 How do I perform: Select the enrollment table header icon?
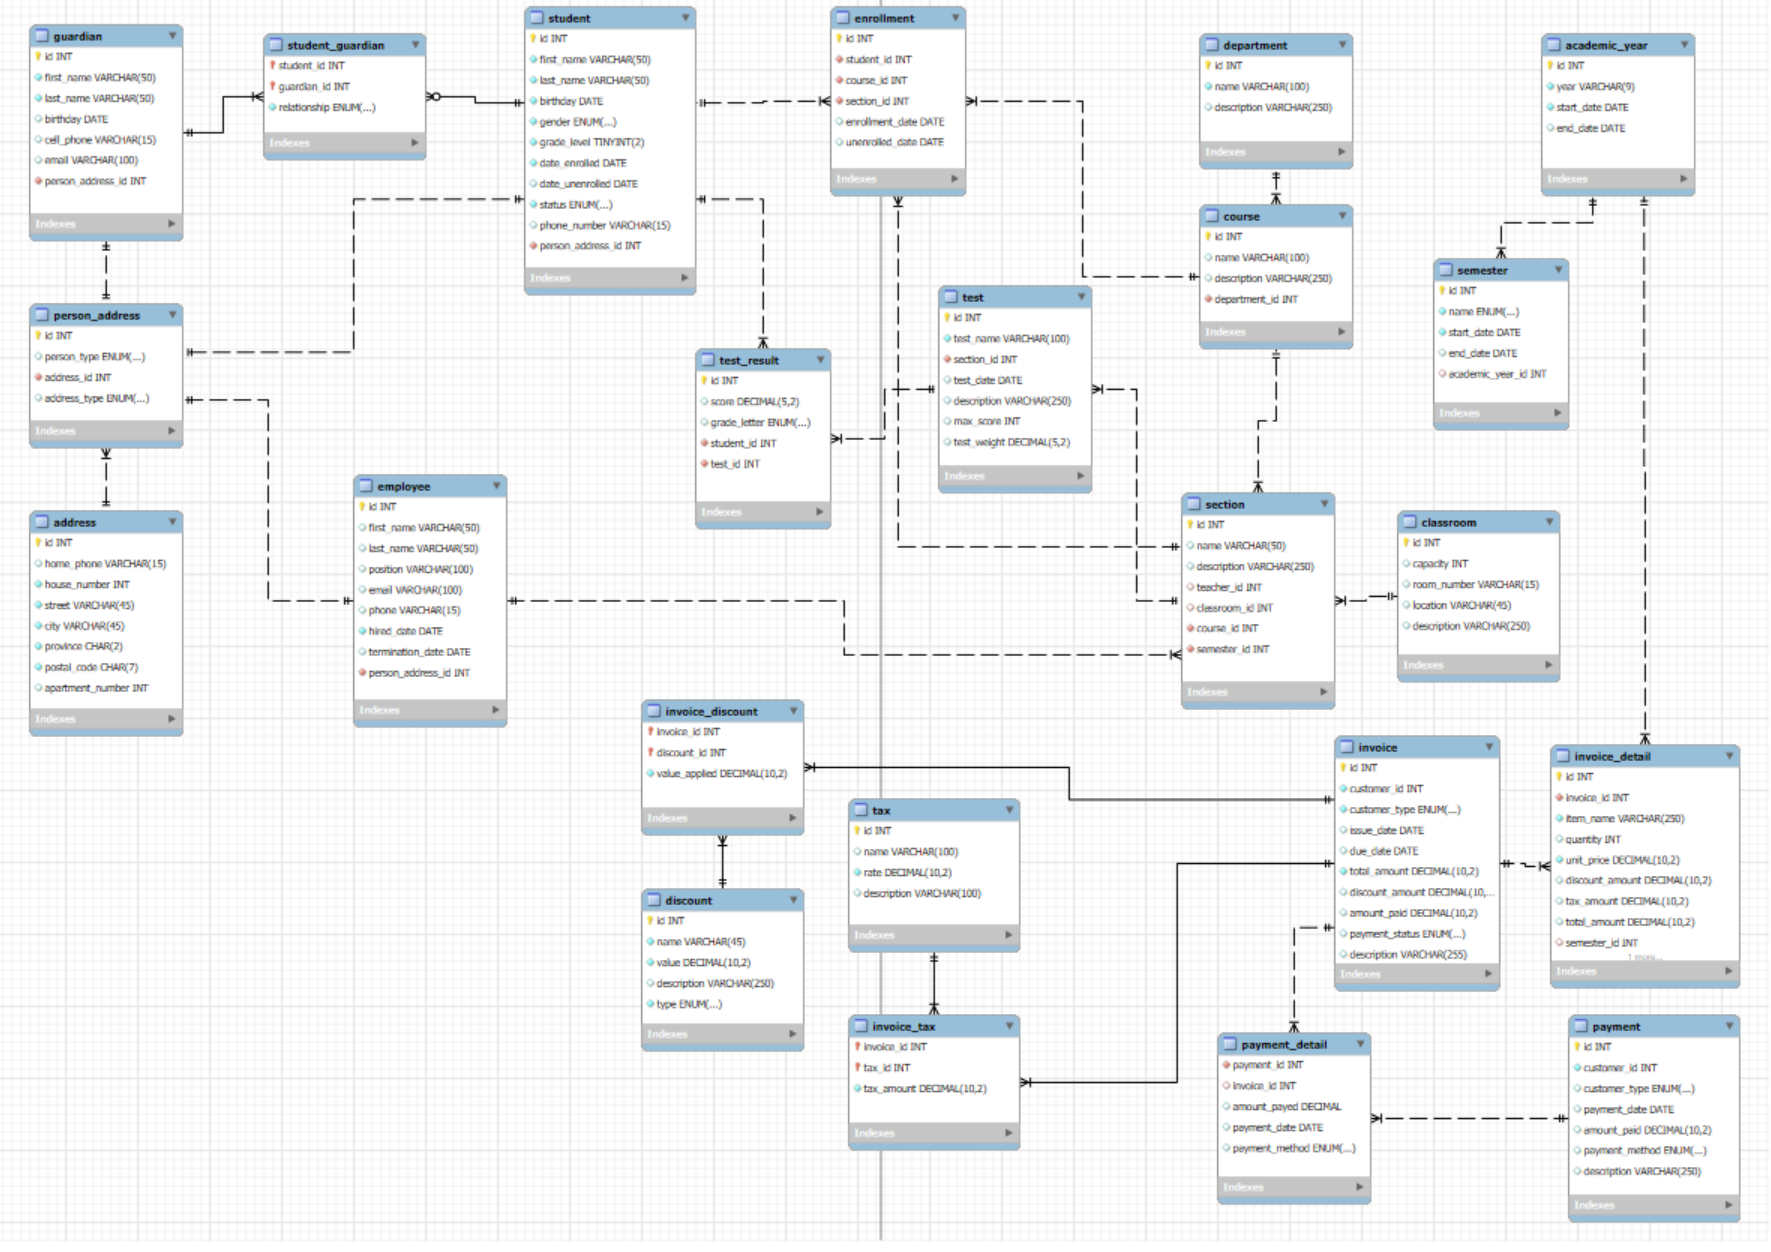click(x=843, y=18)
